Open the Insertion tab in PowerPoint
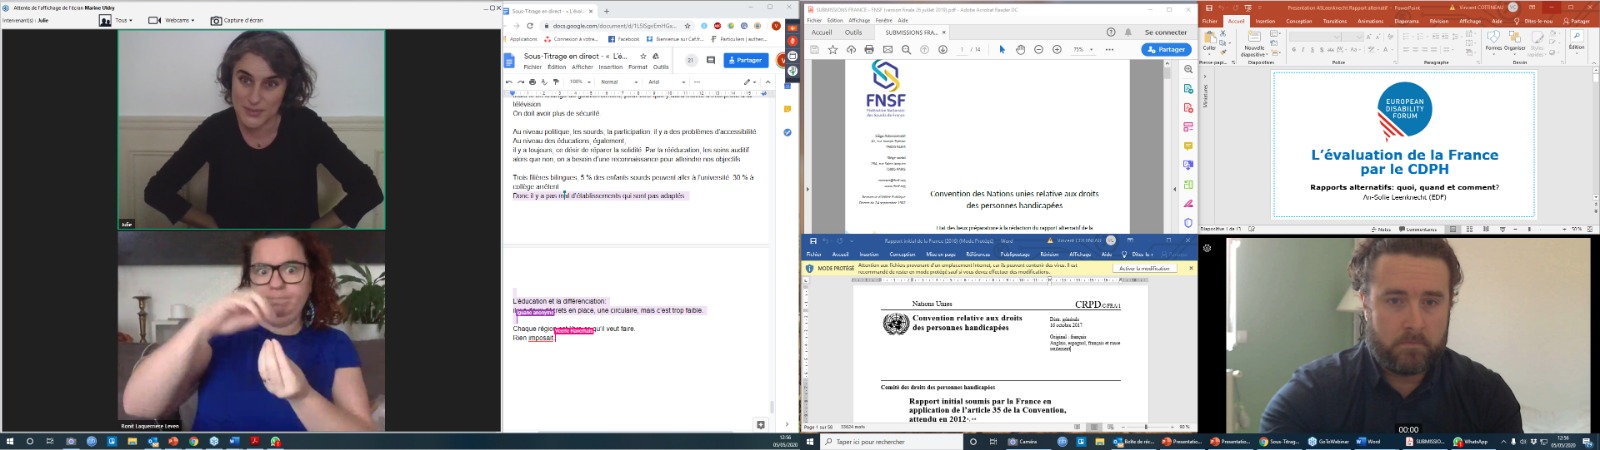1600x450 pixels. 1265,21
